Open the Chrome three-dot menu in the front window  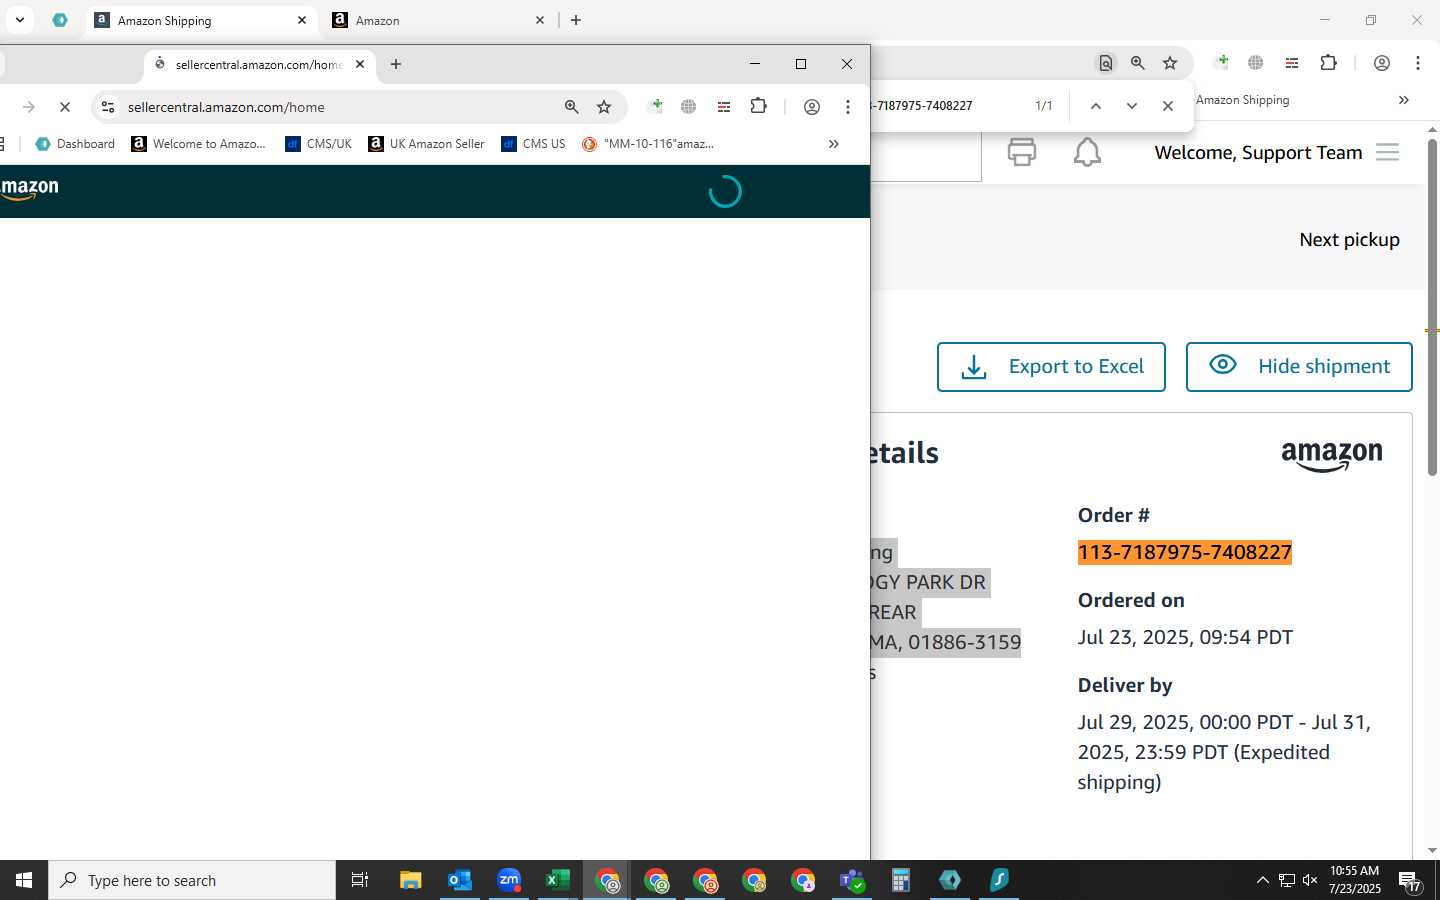848,107
